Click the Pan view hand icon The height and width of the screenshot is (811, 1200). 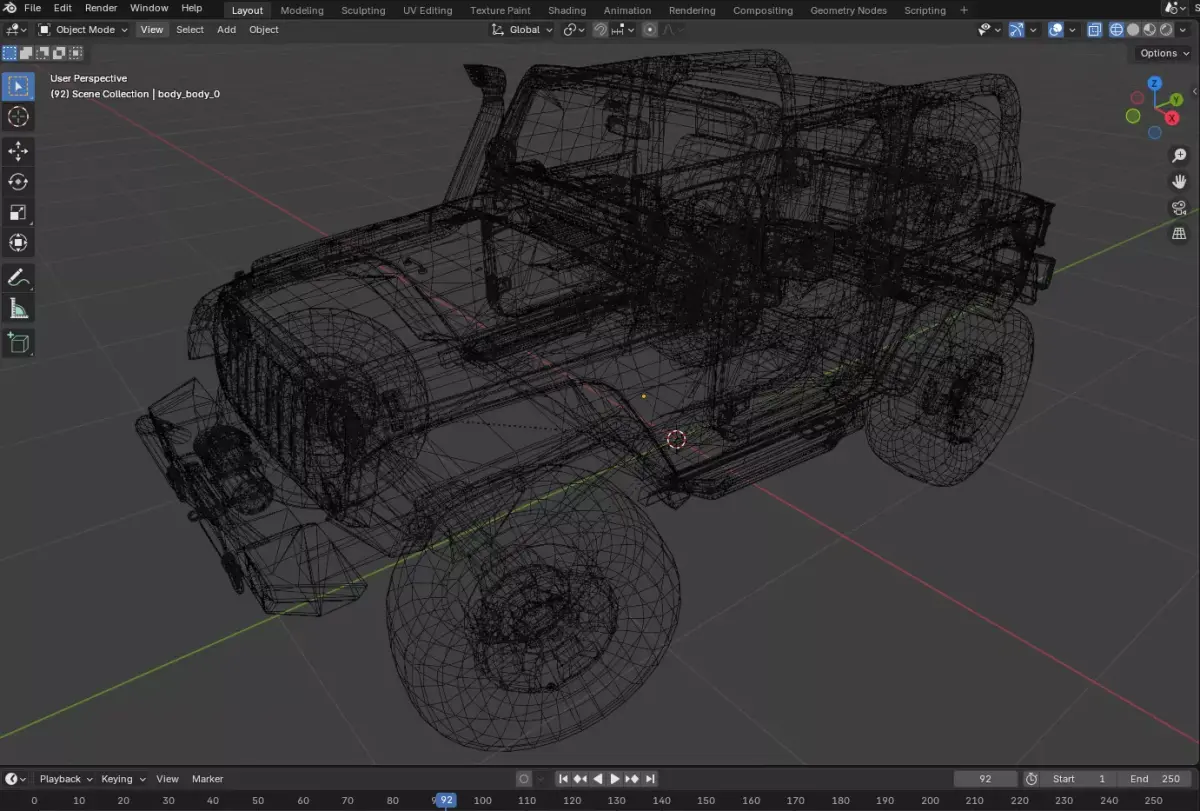click(1179, 181)
